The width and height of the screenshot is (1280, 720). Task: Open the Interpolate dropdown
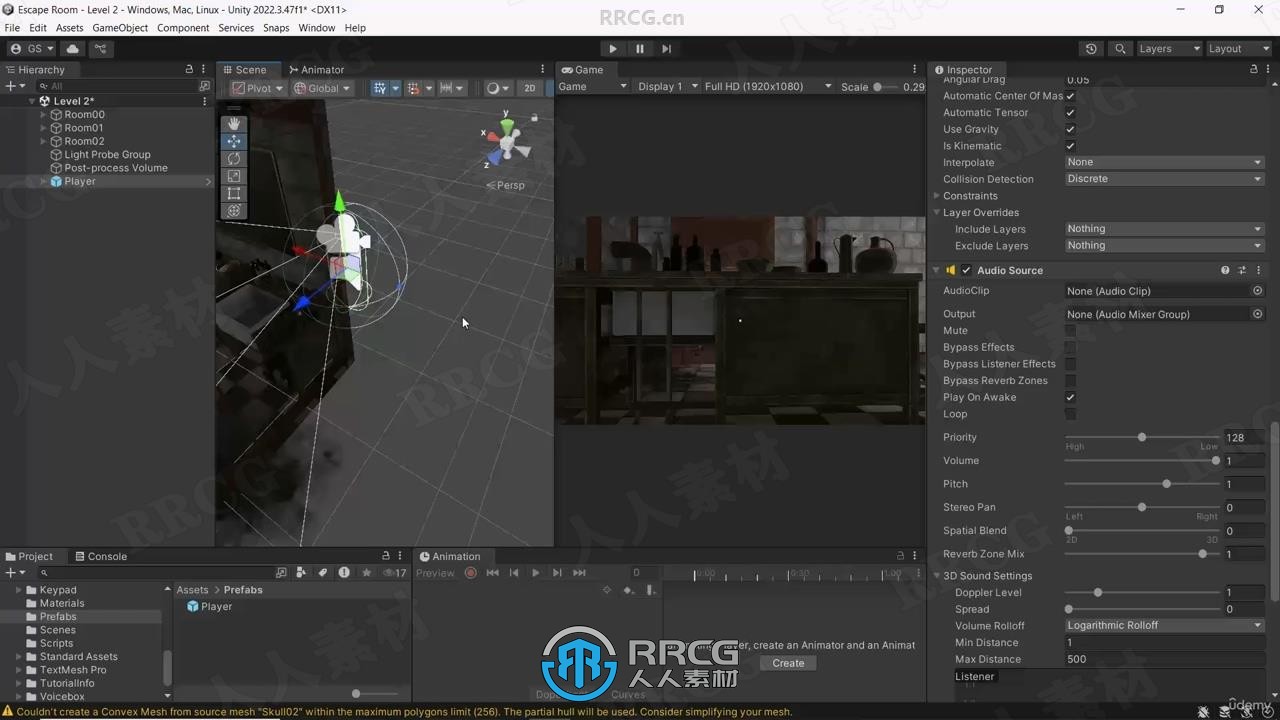click(x=1164, y=162)
